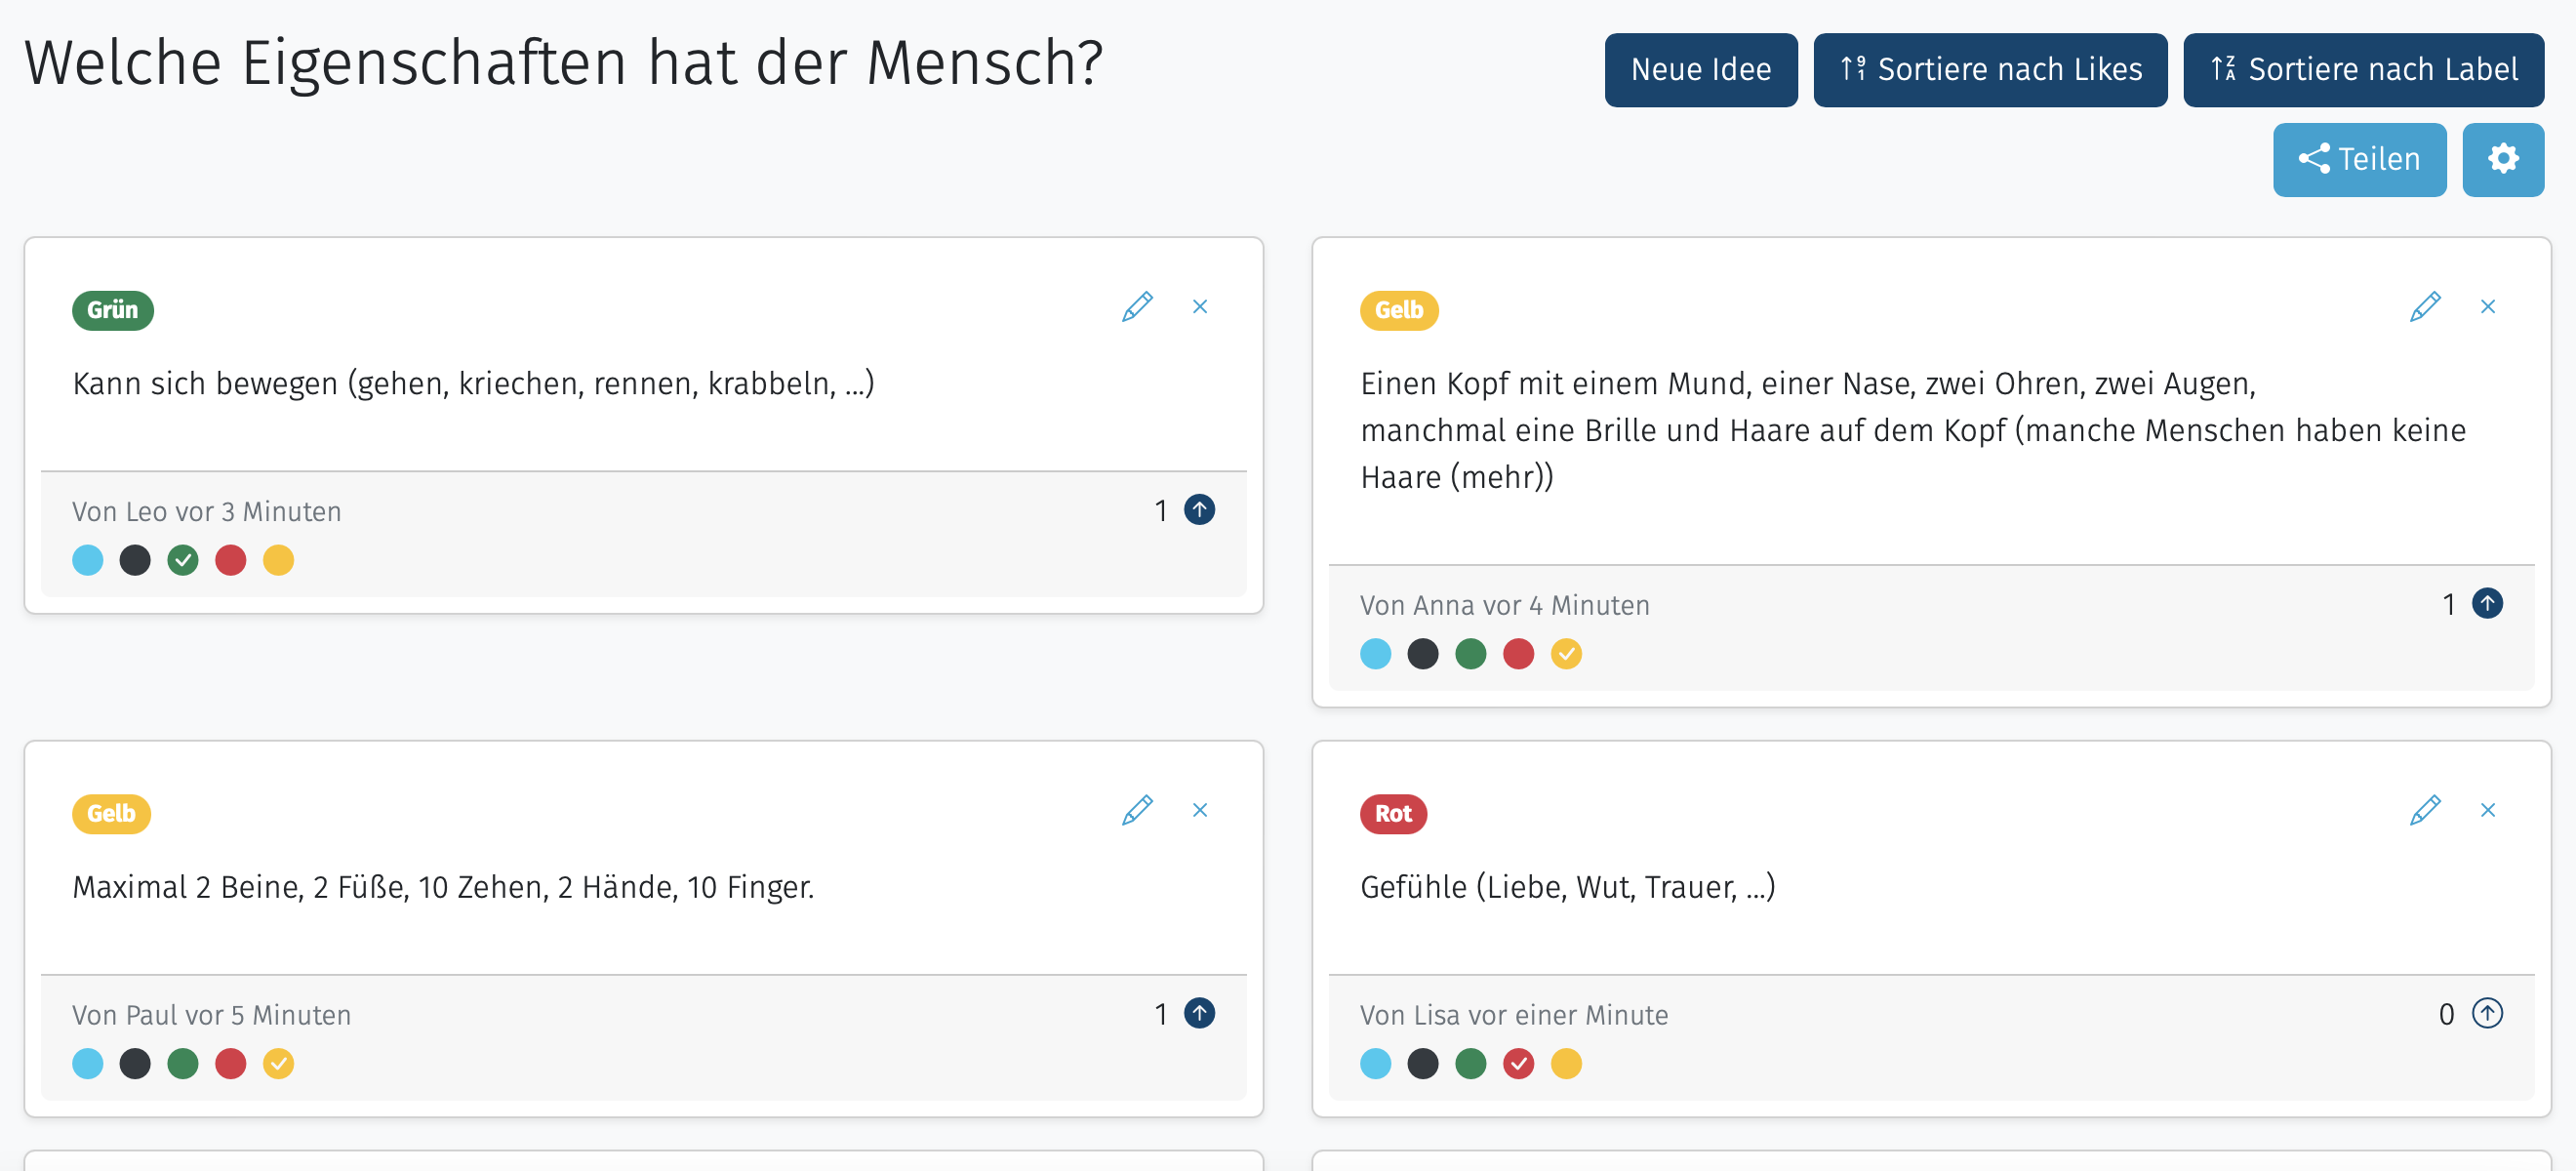This screenshot has height=1171, width=2576.
Task: Edit Lisa's Gefühle idea
Action: tap(2425, 810)
